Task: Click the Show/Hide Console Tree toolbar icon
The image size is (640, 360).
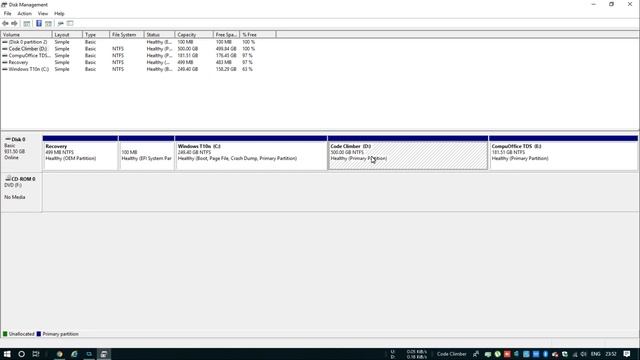Action: point(27,23)
